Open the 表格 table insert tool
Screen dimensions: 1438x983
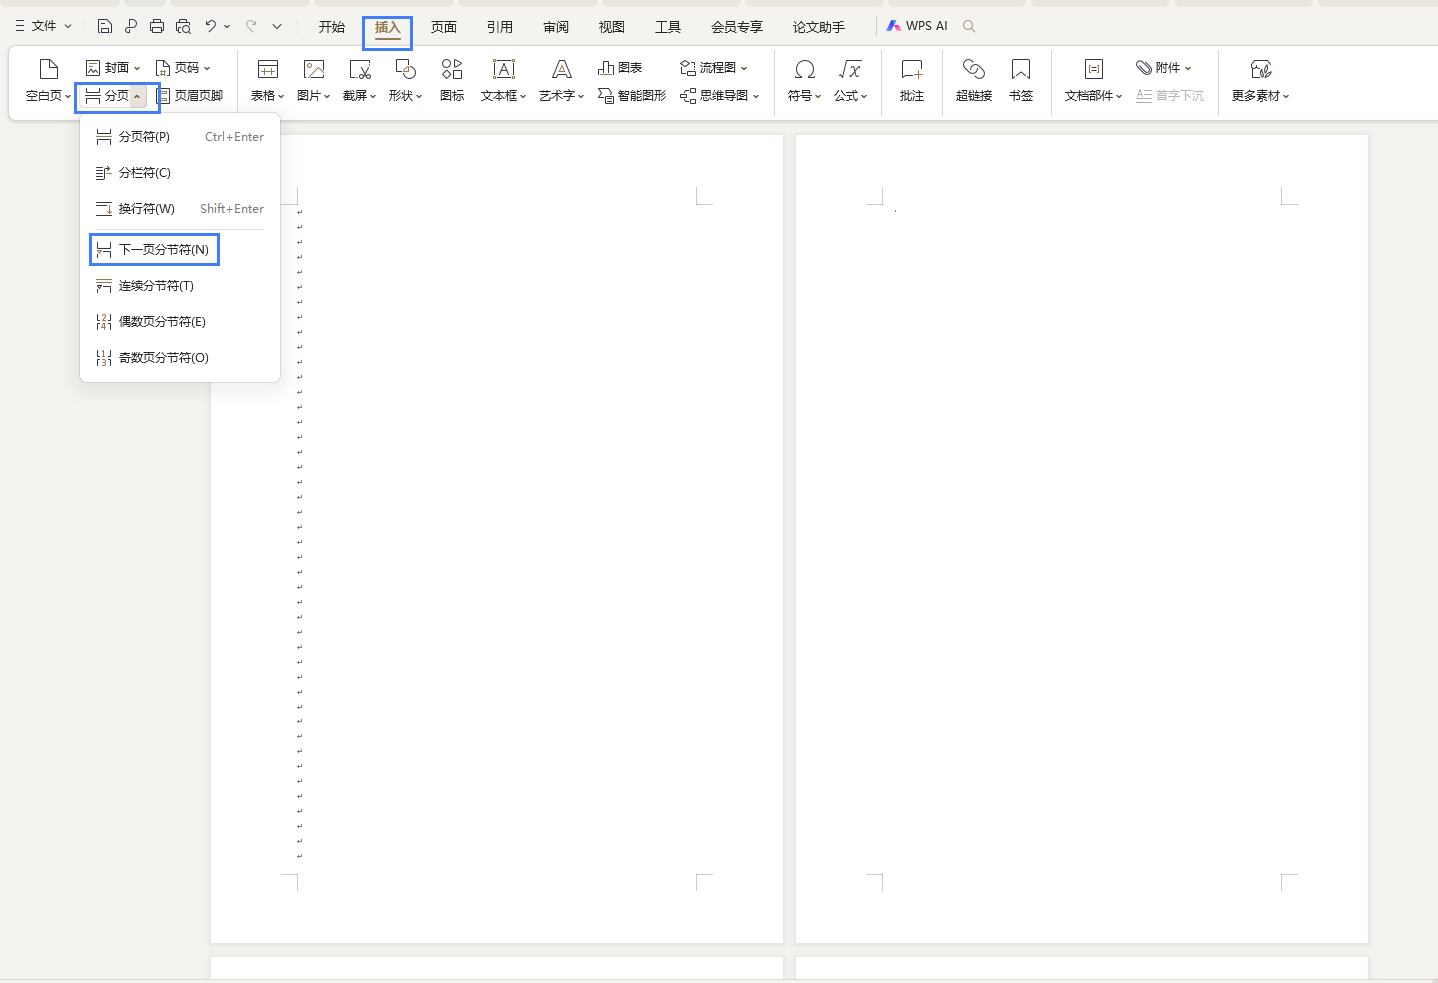click(267, 80)
